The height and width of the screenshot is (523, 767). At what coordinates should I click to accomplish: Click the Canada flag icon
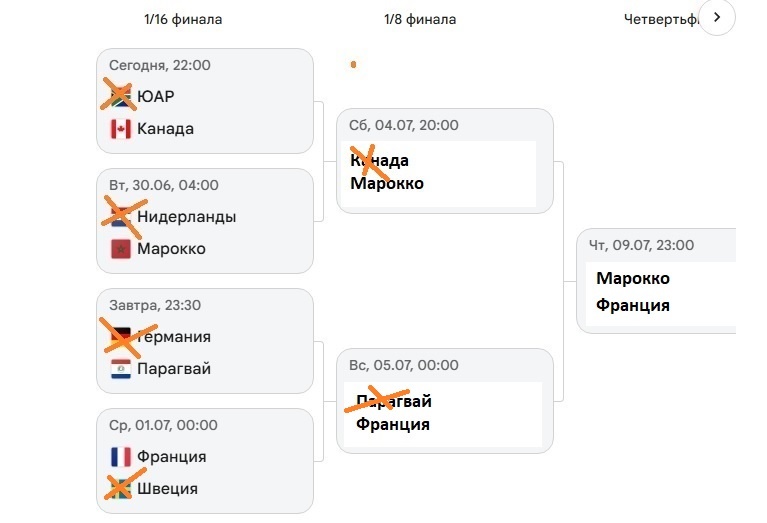coord(121,129)
